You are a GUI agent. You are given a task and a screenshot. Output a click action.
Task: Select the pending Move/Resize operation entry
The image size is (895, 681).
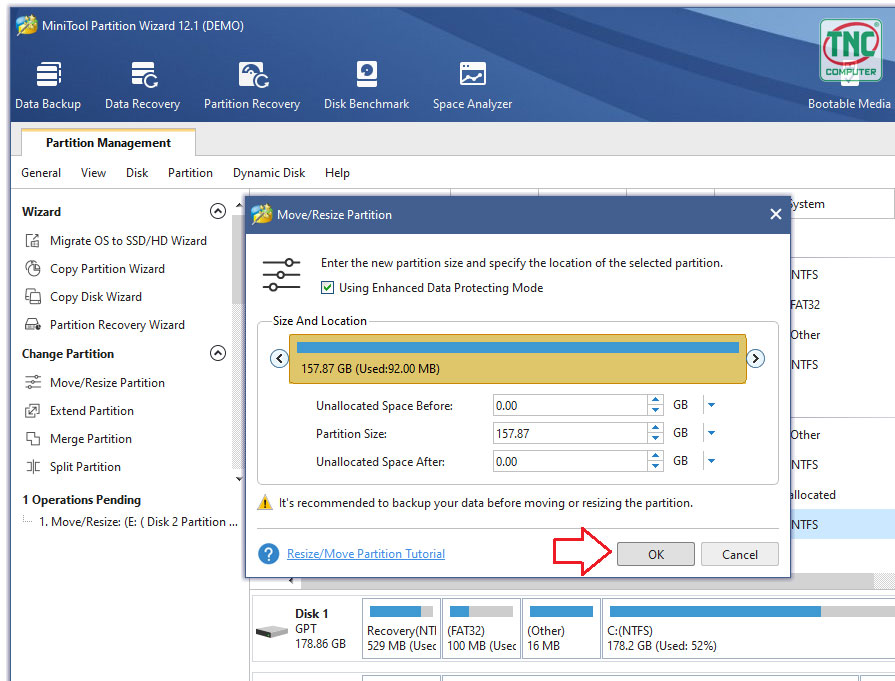tap(138, 522)
